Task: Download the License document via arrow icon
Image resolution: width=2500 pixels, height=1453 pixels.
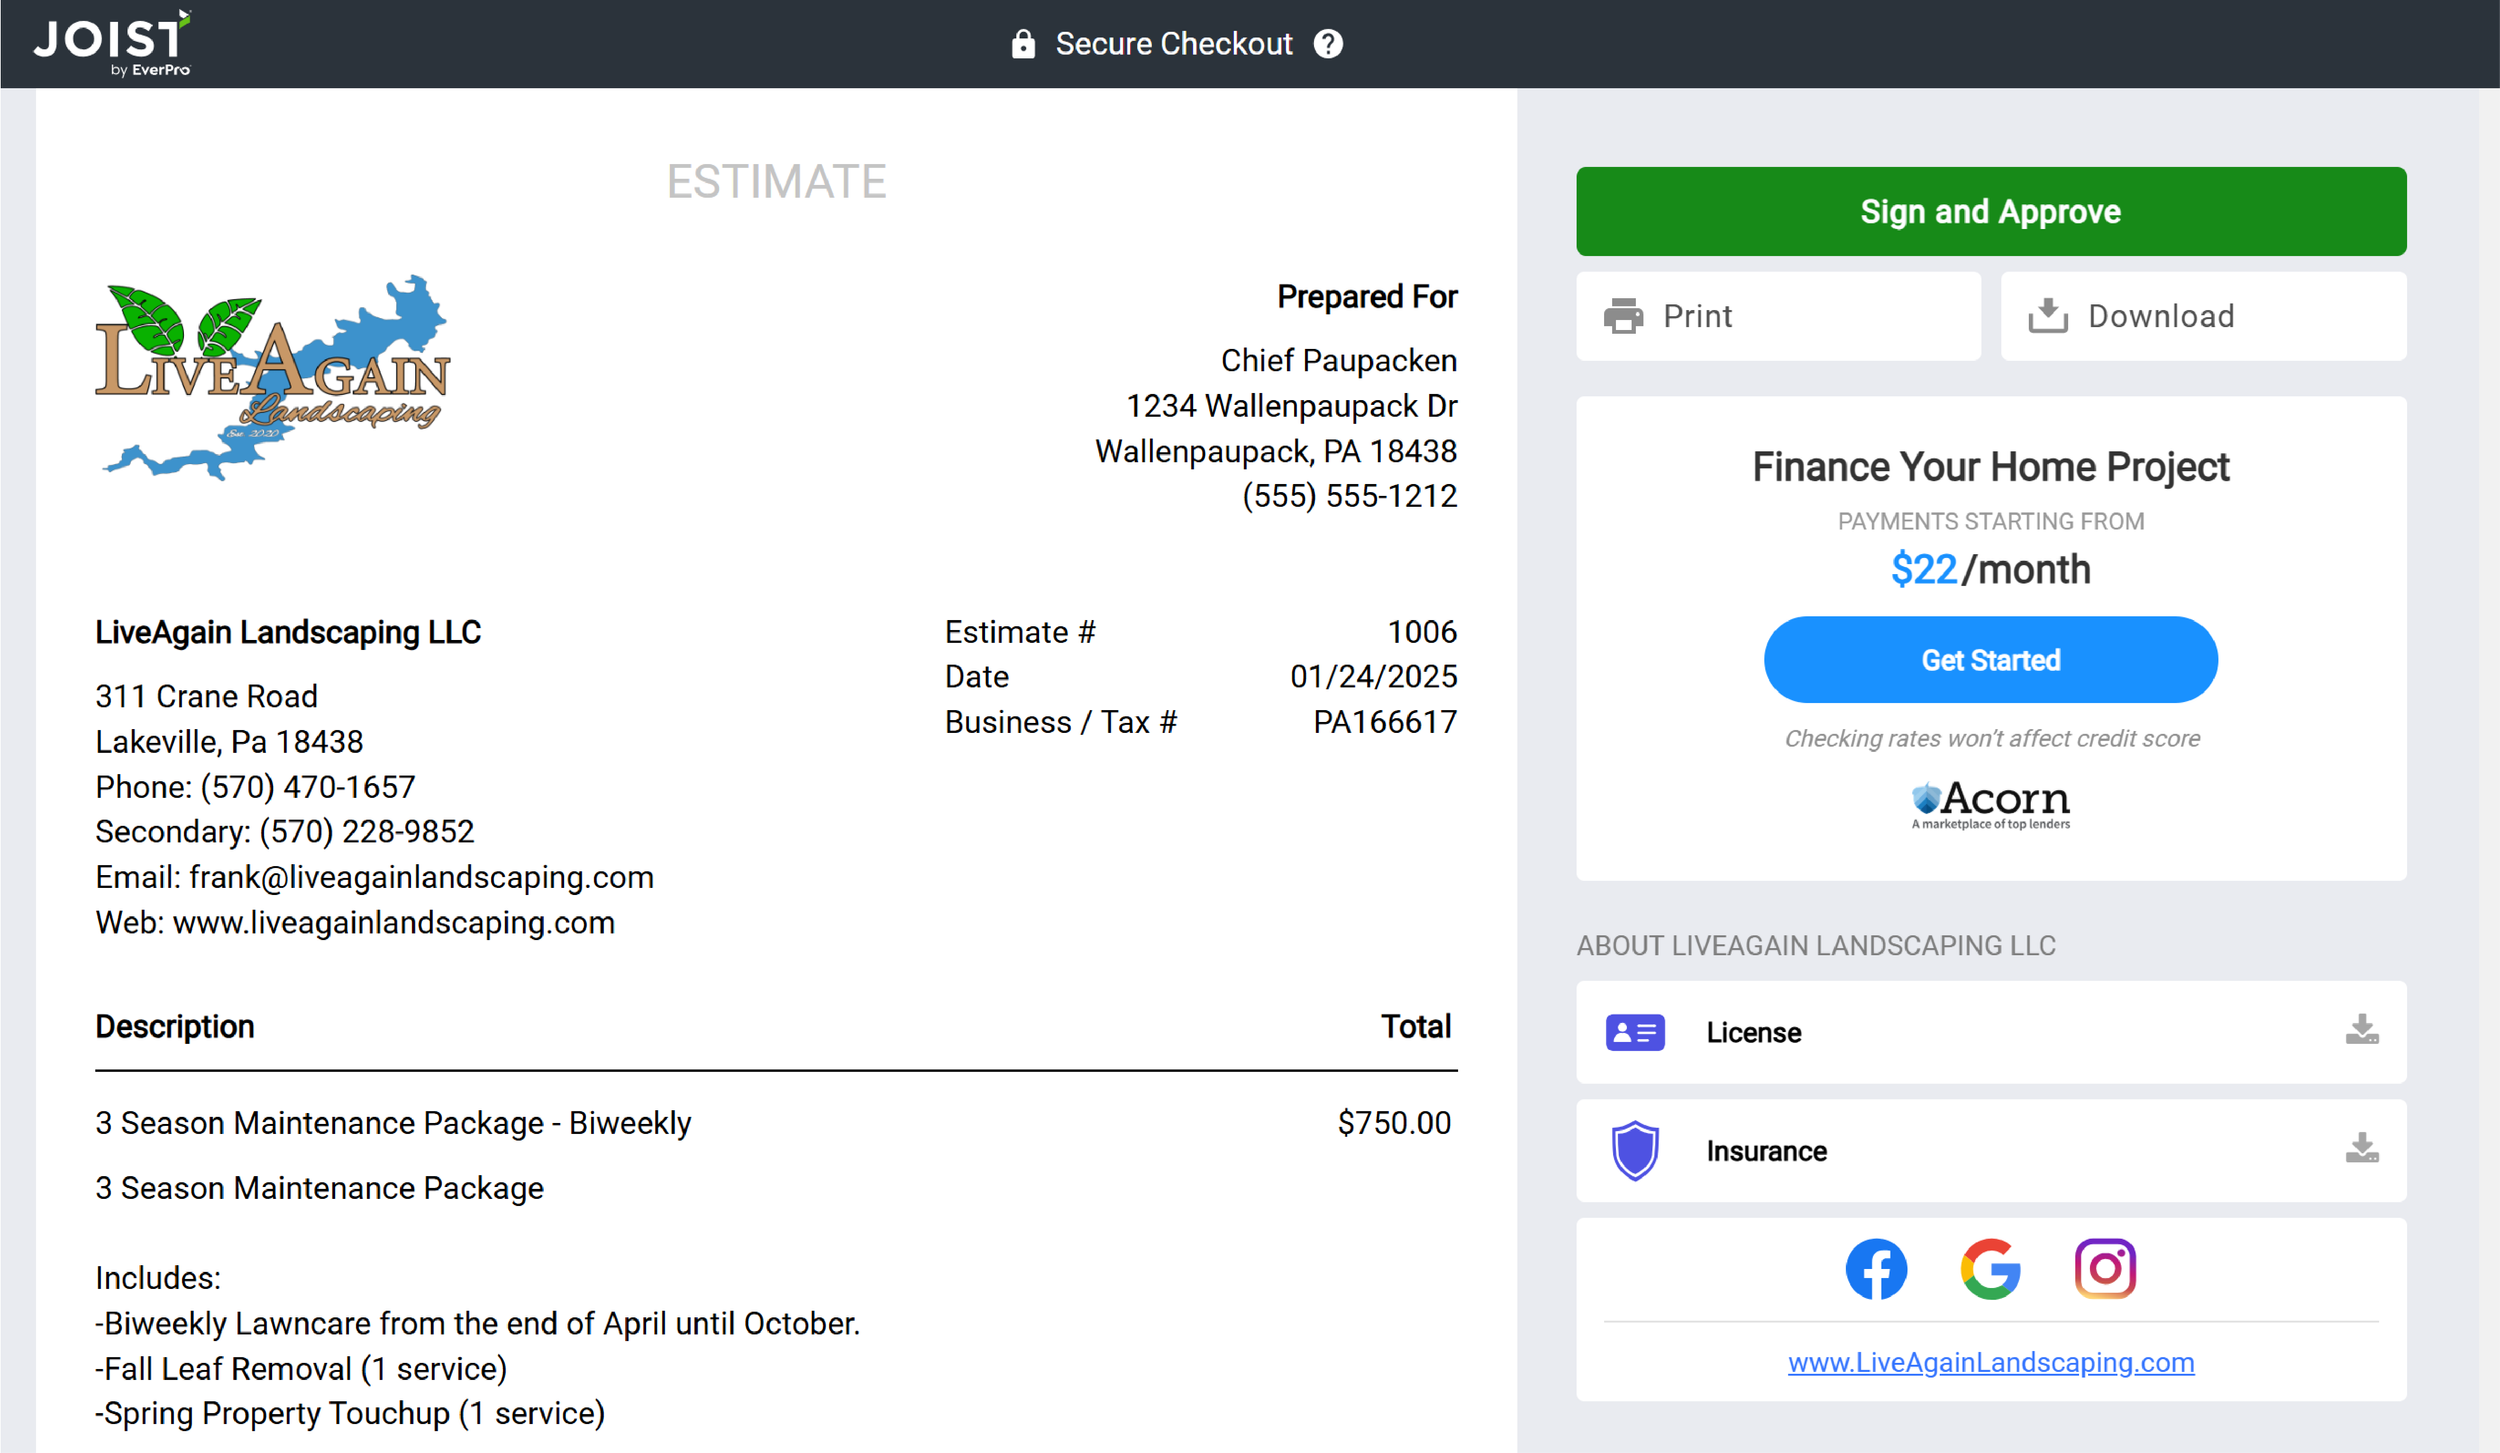Action: 2361,1030
